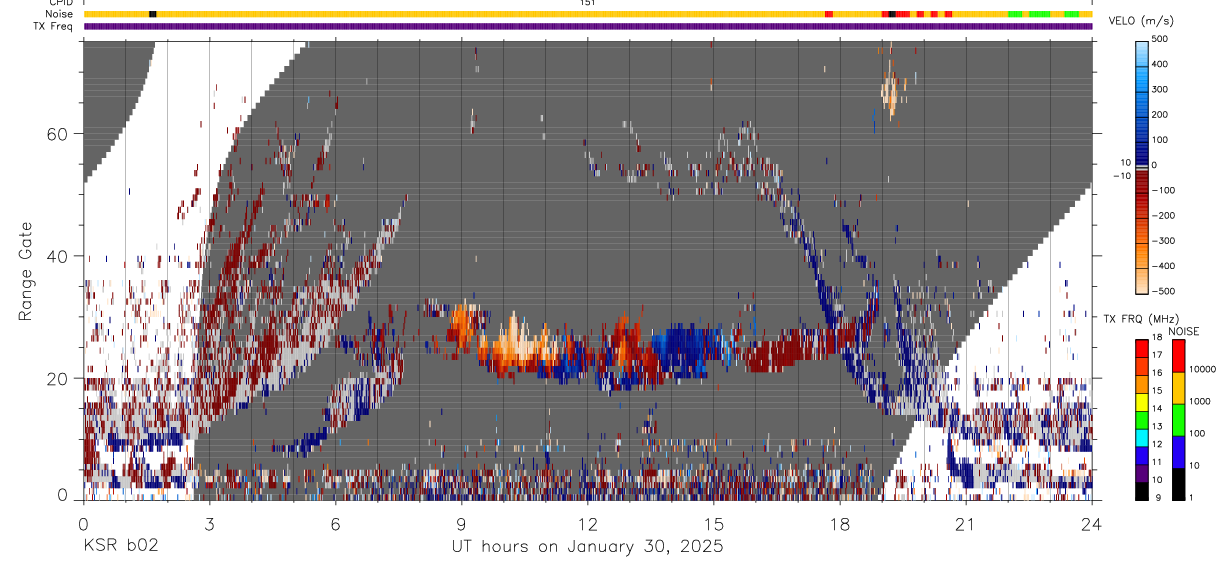The width and height of the screenshot is (1228, 567).
Task: Click the 'TX Freq' row label
Action: (51, 26)
